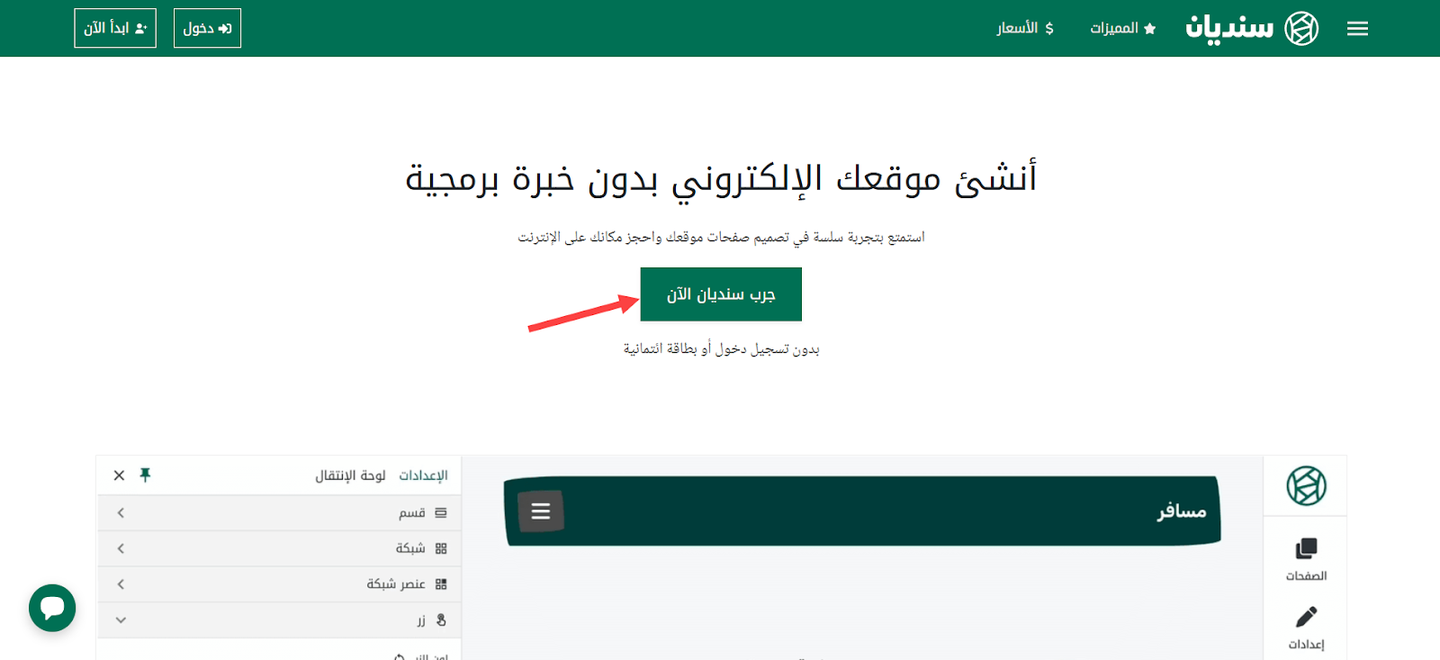Click hamburger menu in مسافر preview header
1440x660 pixels.
(541, 511)
